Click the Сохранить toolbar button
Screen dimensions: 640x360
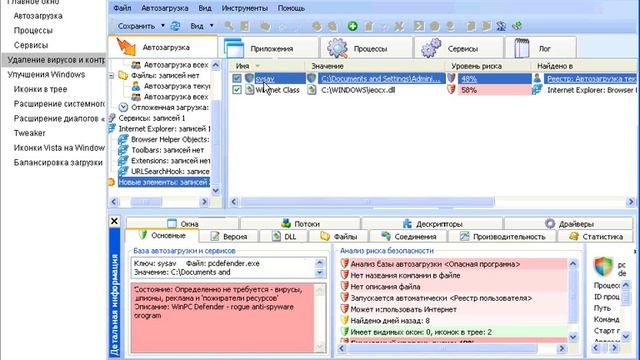(136, 26)
